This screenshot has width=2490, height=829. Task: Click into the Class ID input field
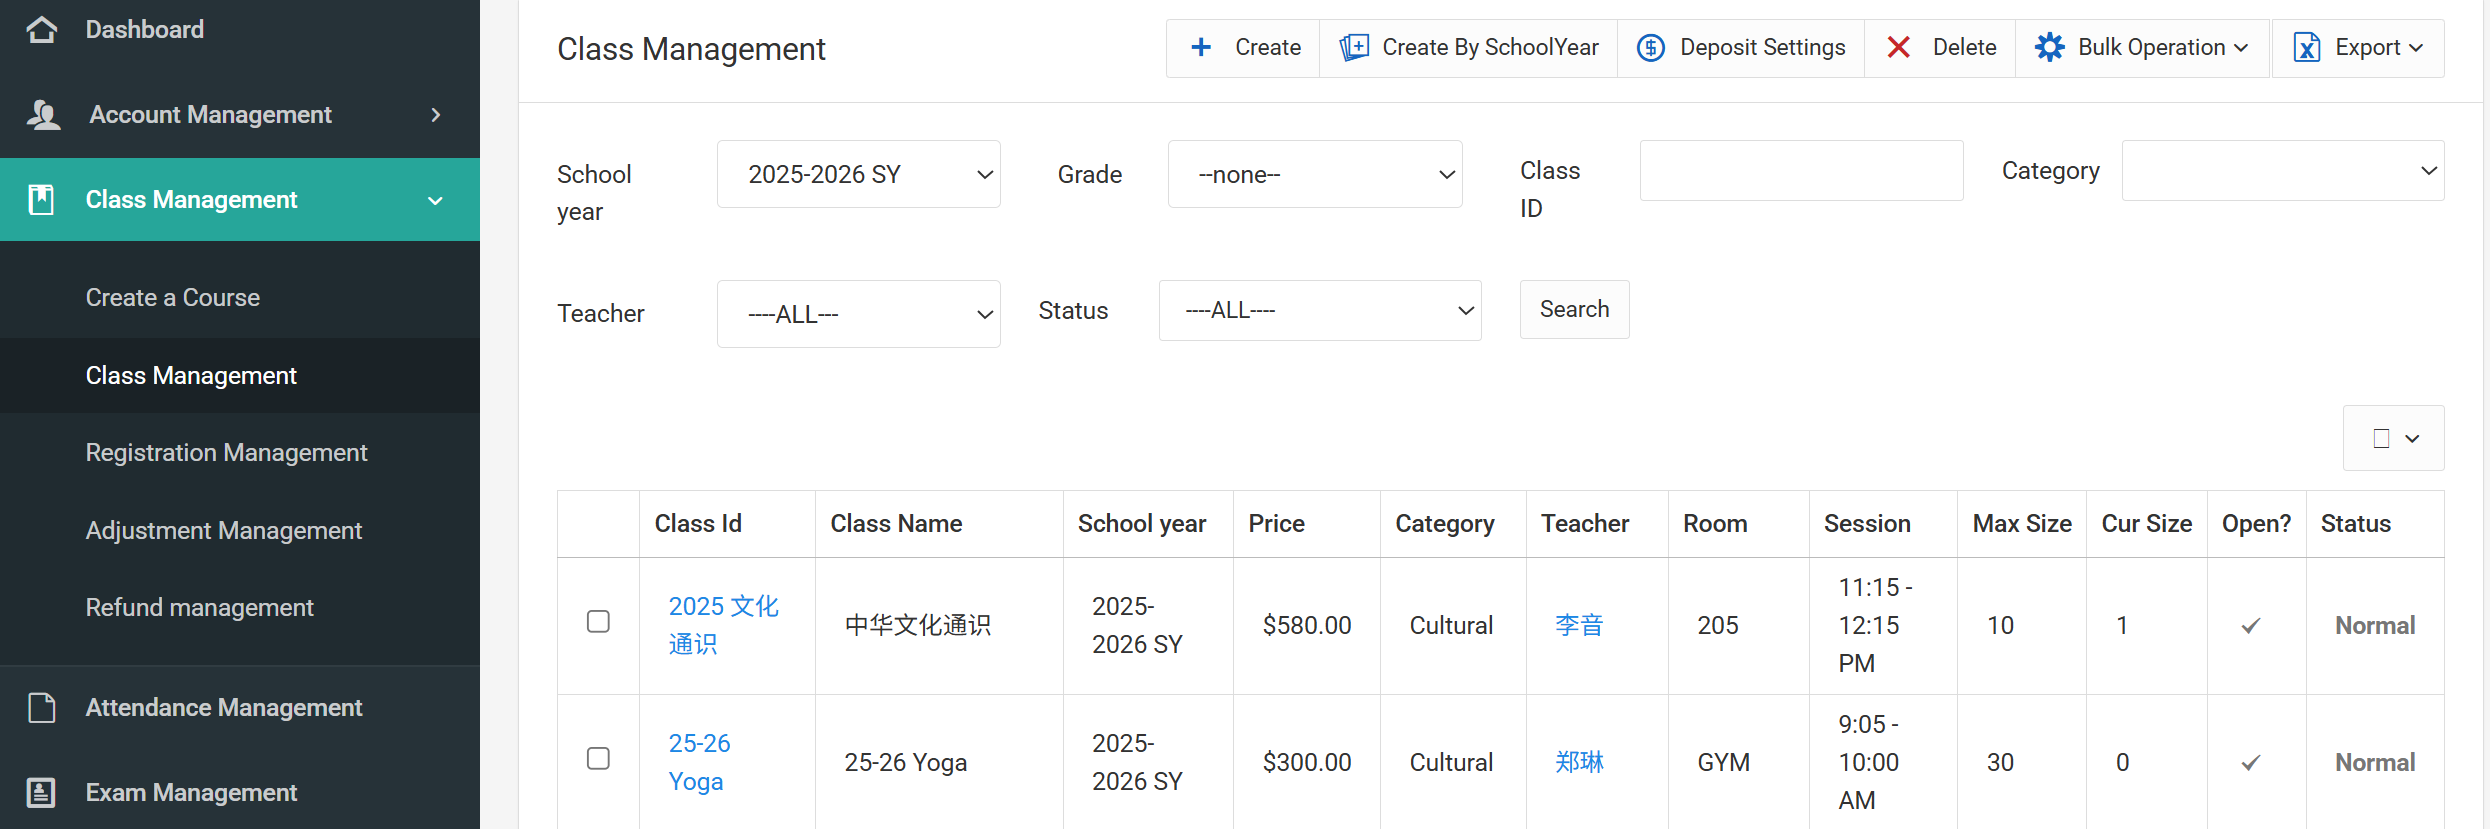(1801, 171)
